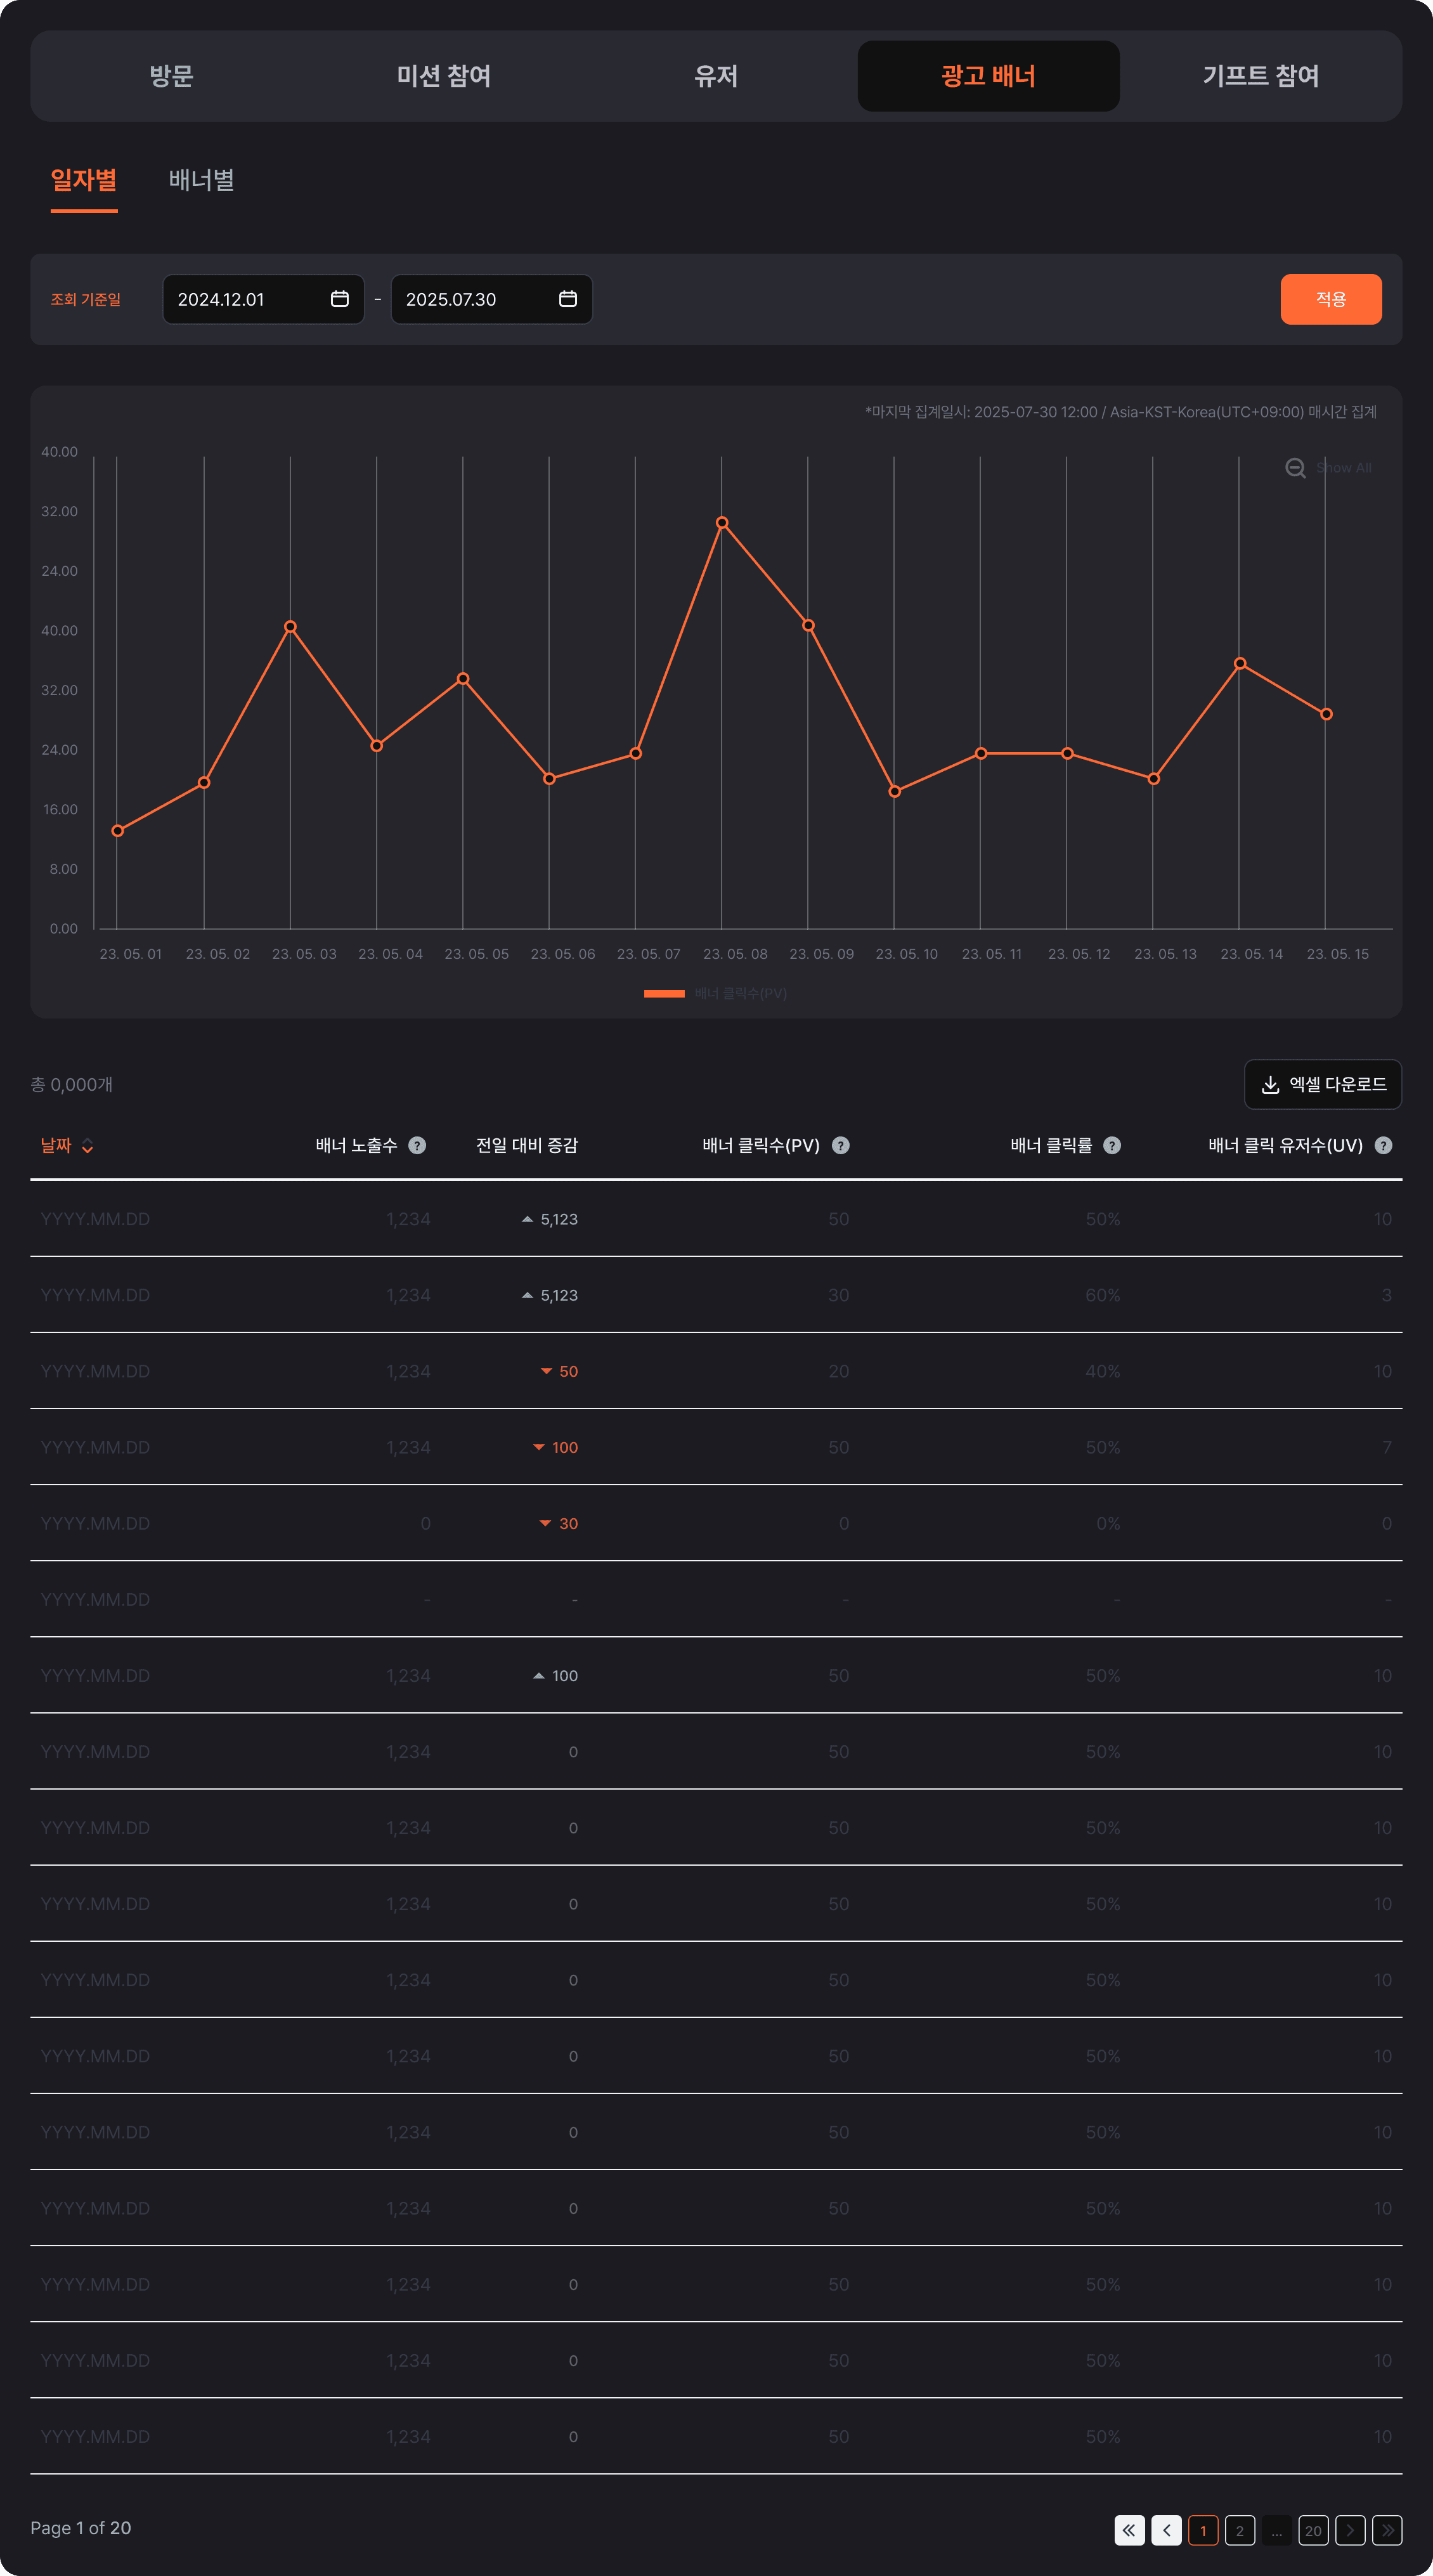This screenshot has height=2576, width=1433.
Task: Click the 적용 apply button
Action: point(1330,299)
